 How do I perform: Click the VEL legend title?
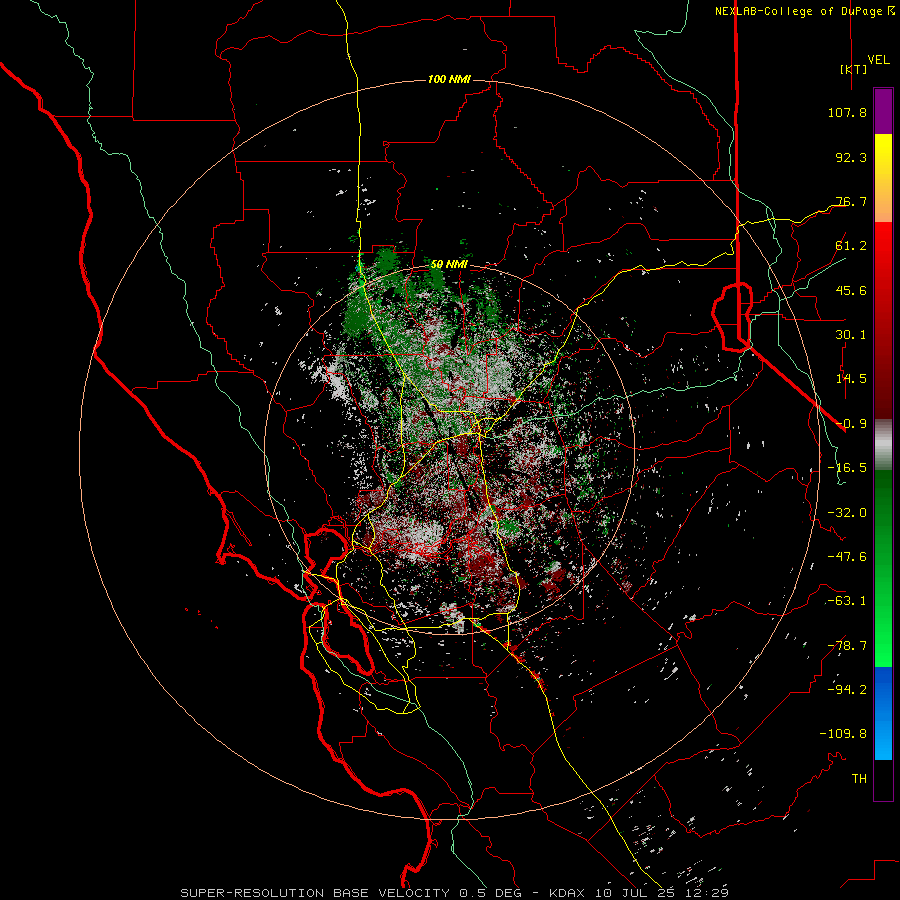point(878,60)
